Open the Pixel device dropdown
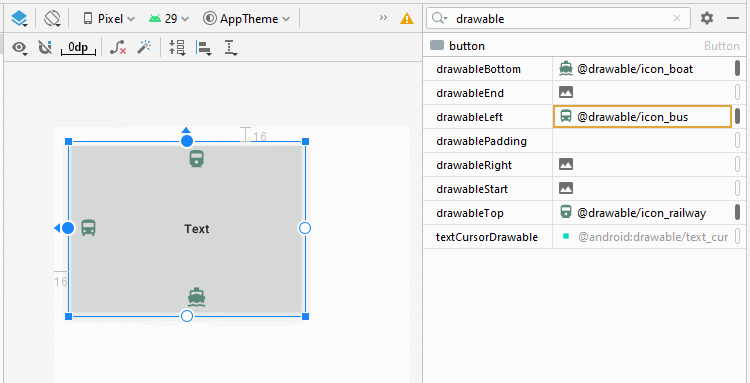 point(109,19)
